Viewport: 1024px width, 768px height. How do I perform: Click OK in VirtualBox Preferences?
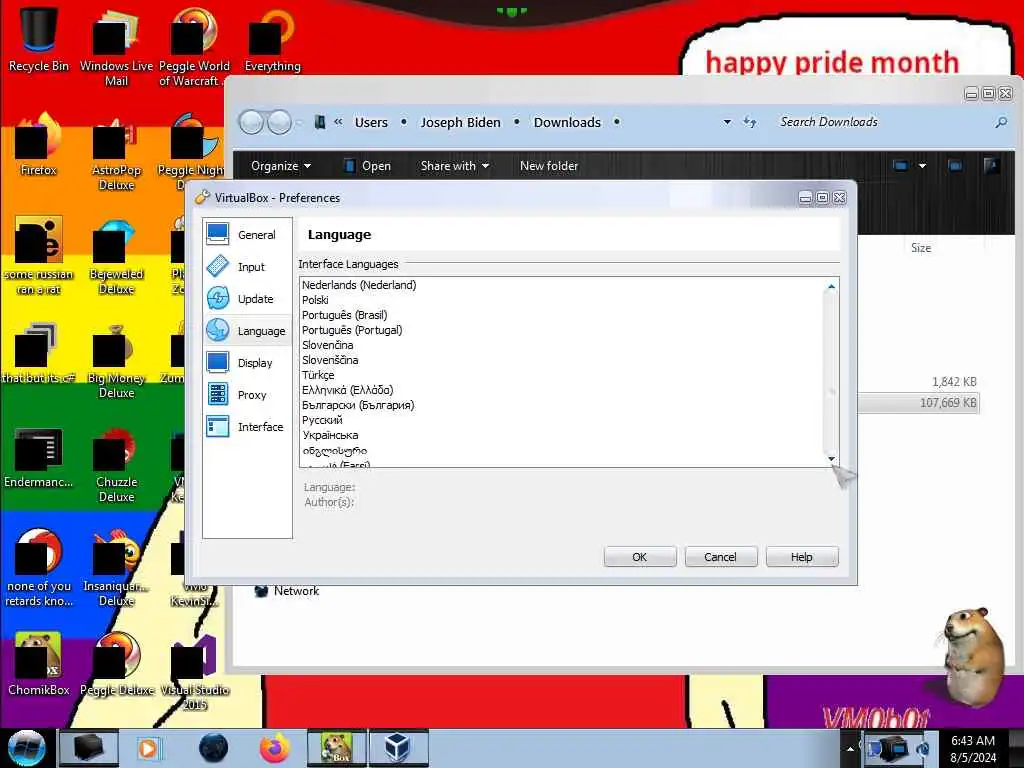pos(639,557)
